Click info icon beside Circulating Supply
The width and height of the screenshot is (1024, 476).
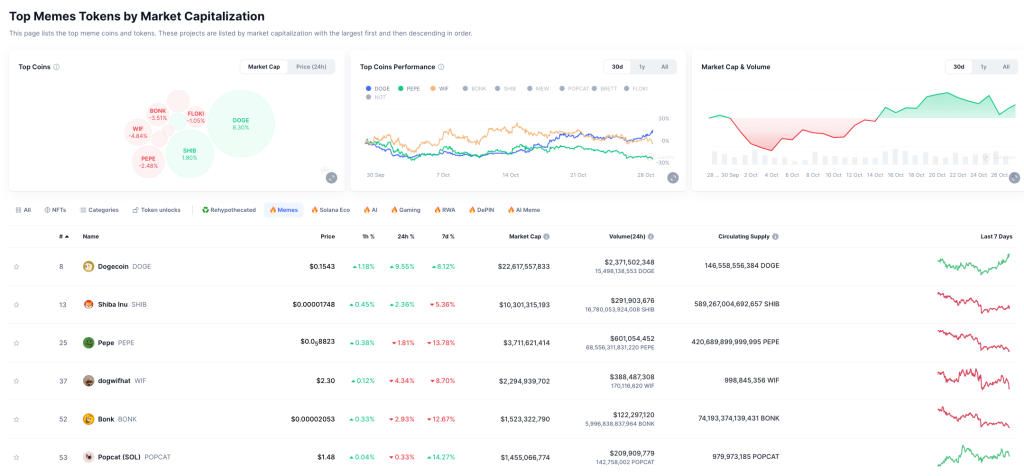(x=775, y=237)
